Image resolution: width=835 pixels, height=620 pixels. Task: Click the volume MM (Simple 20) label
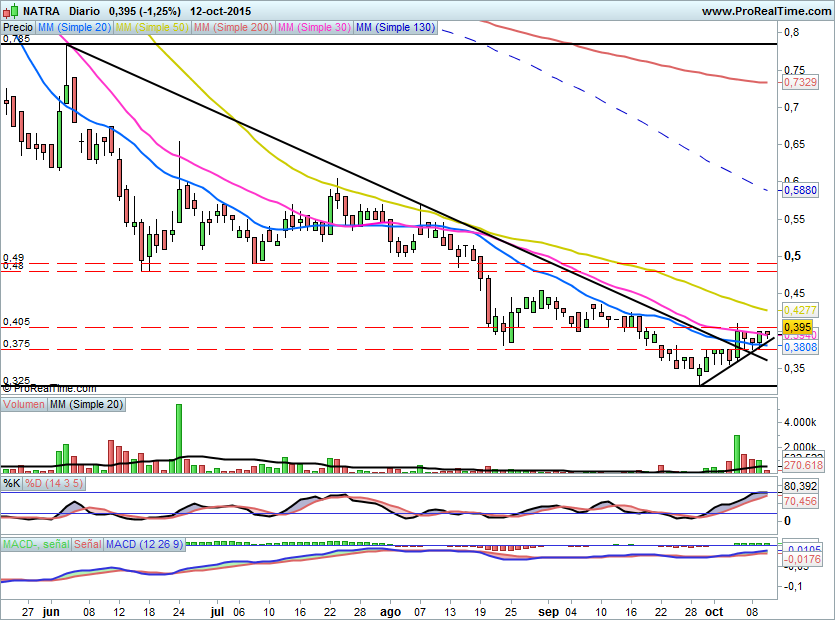pos(85,404)
